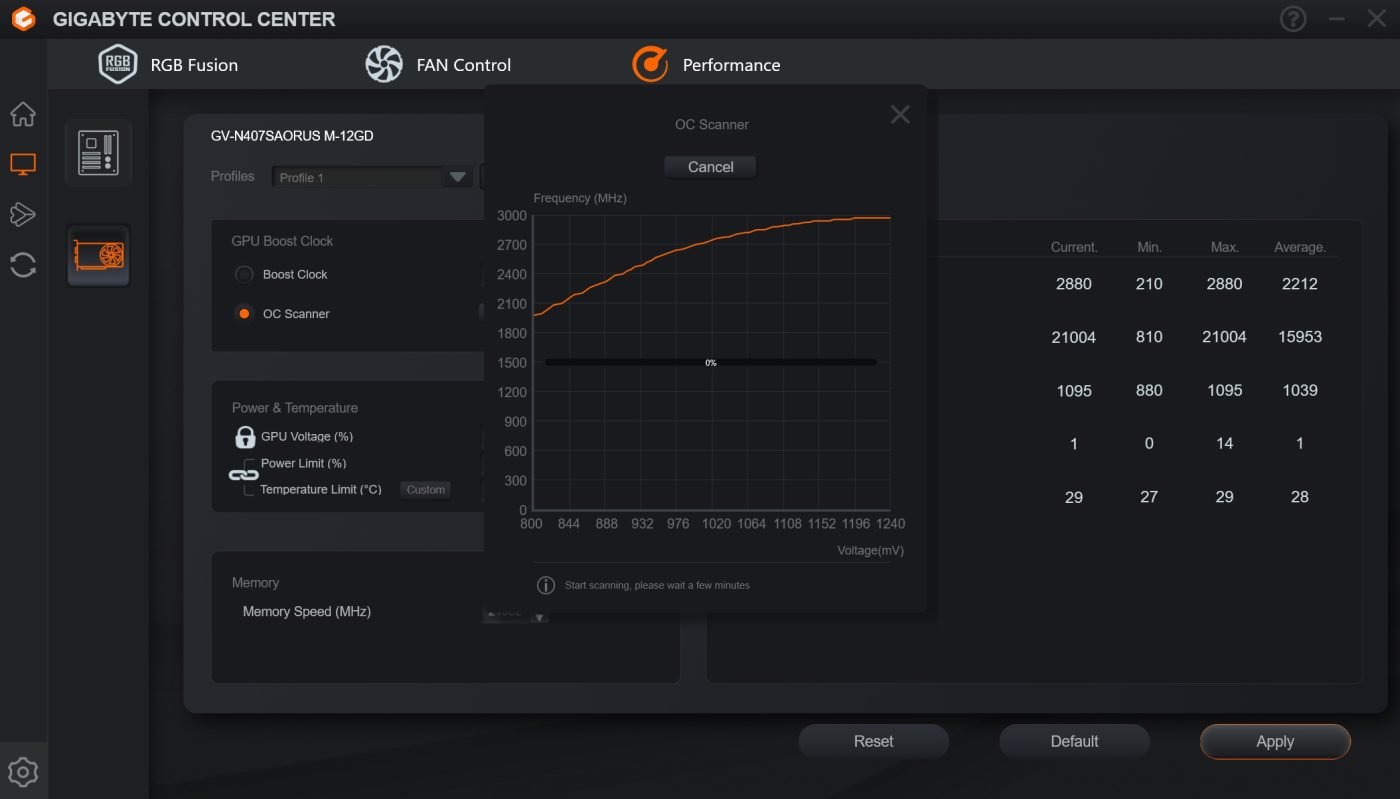Screen dimensions: 1400x799
Task: Click the Max. column header
Action: click(x=1225, y=247)
